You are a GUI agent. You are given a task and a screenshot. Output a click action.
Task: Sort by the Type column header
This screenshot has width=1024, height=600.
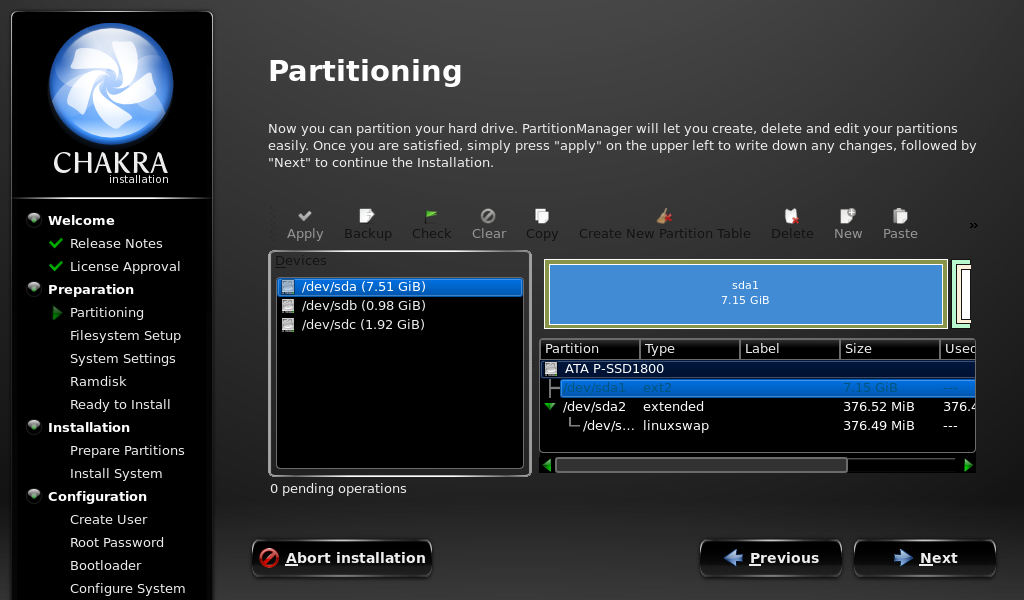tap(690, 349)
